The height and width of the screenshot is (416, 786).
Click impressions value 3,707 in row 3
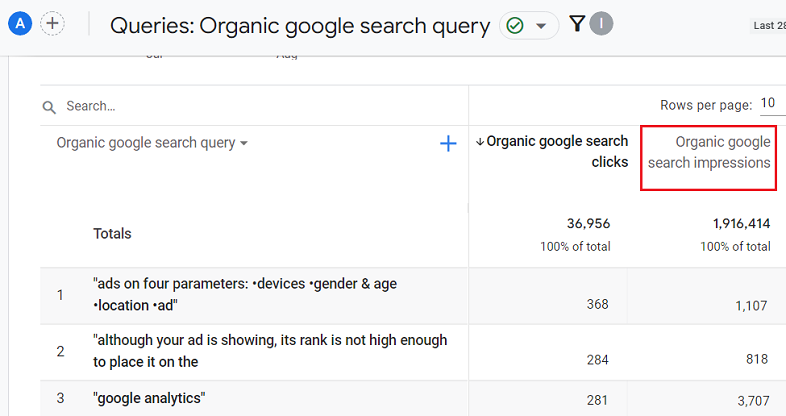tap(753, 401)
